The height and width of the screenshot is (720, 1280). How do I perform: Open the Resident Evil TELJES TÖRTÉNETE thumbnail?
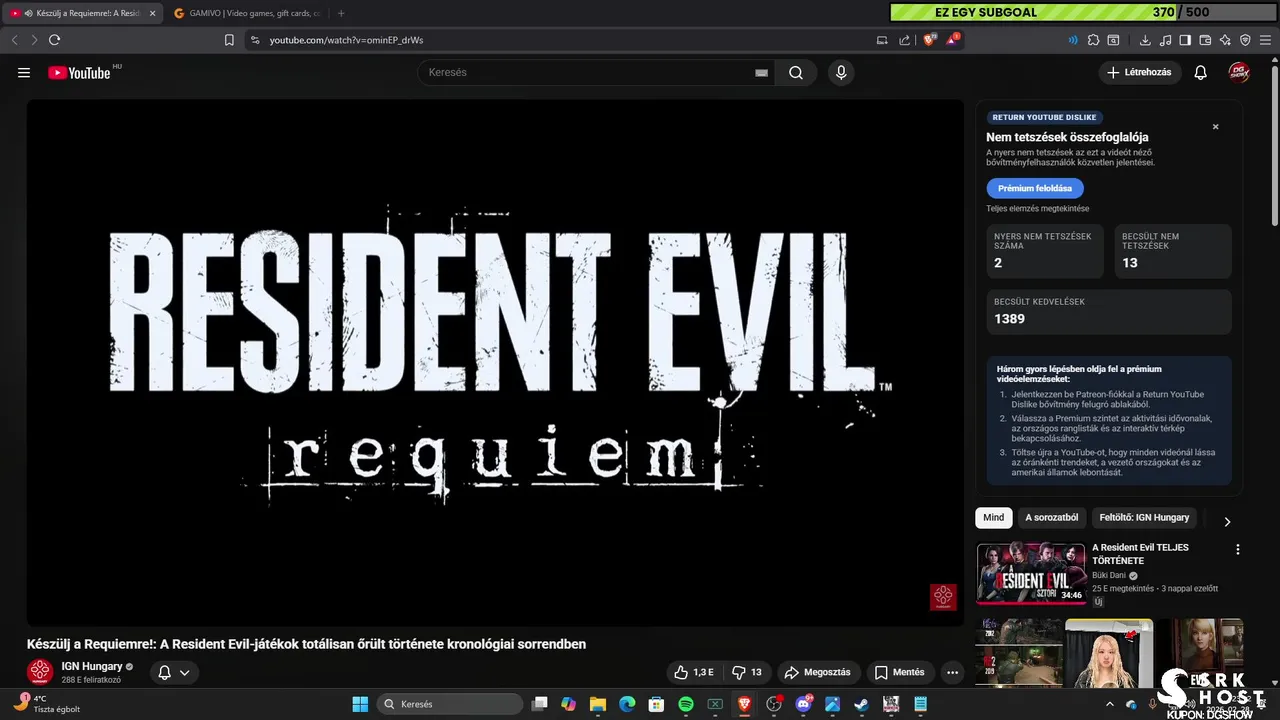1031,574
